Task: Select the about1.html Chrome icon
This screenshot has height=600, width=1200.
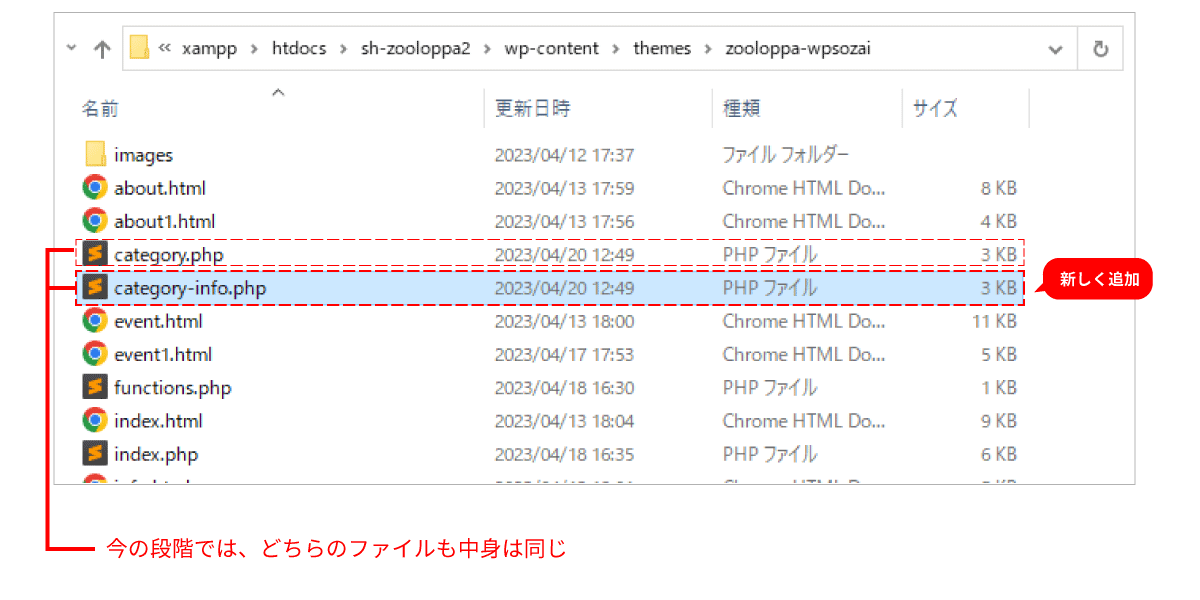Action: tap(95, 220)
